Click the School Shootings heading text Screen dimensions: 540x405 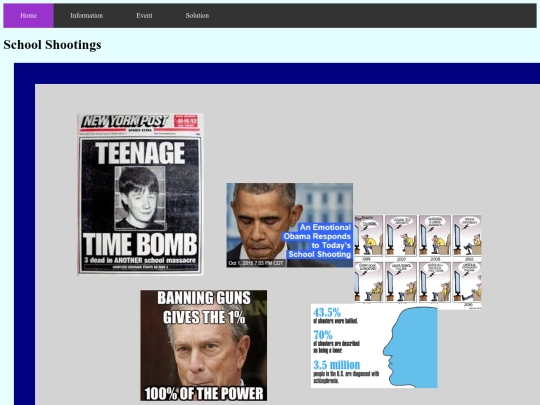tap(52, 45)
